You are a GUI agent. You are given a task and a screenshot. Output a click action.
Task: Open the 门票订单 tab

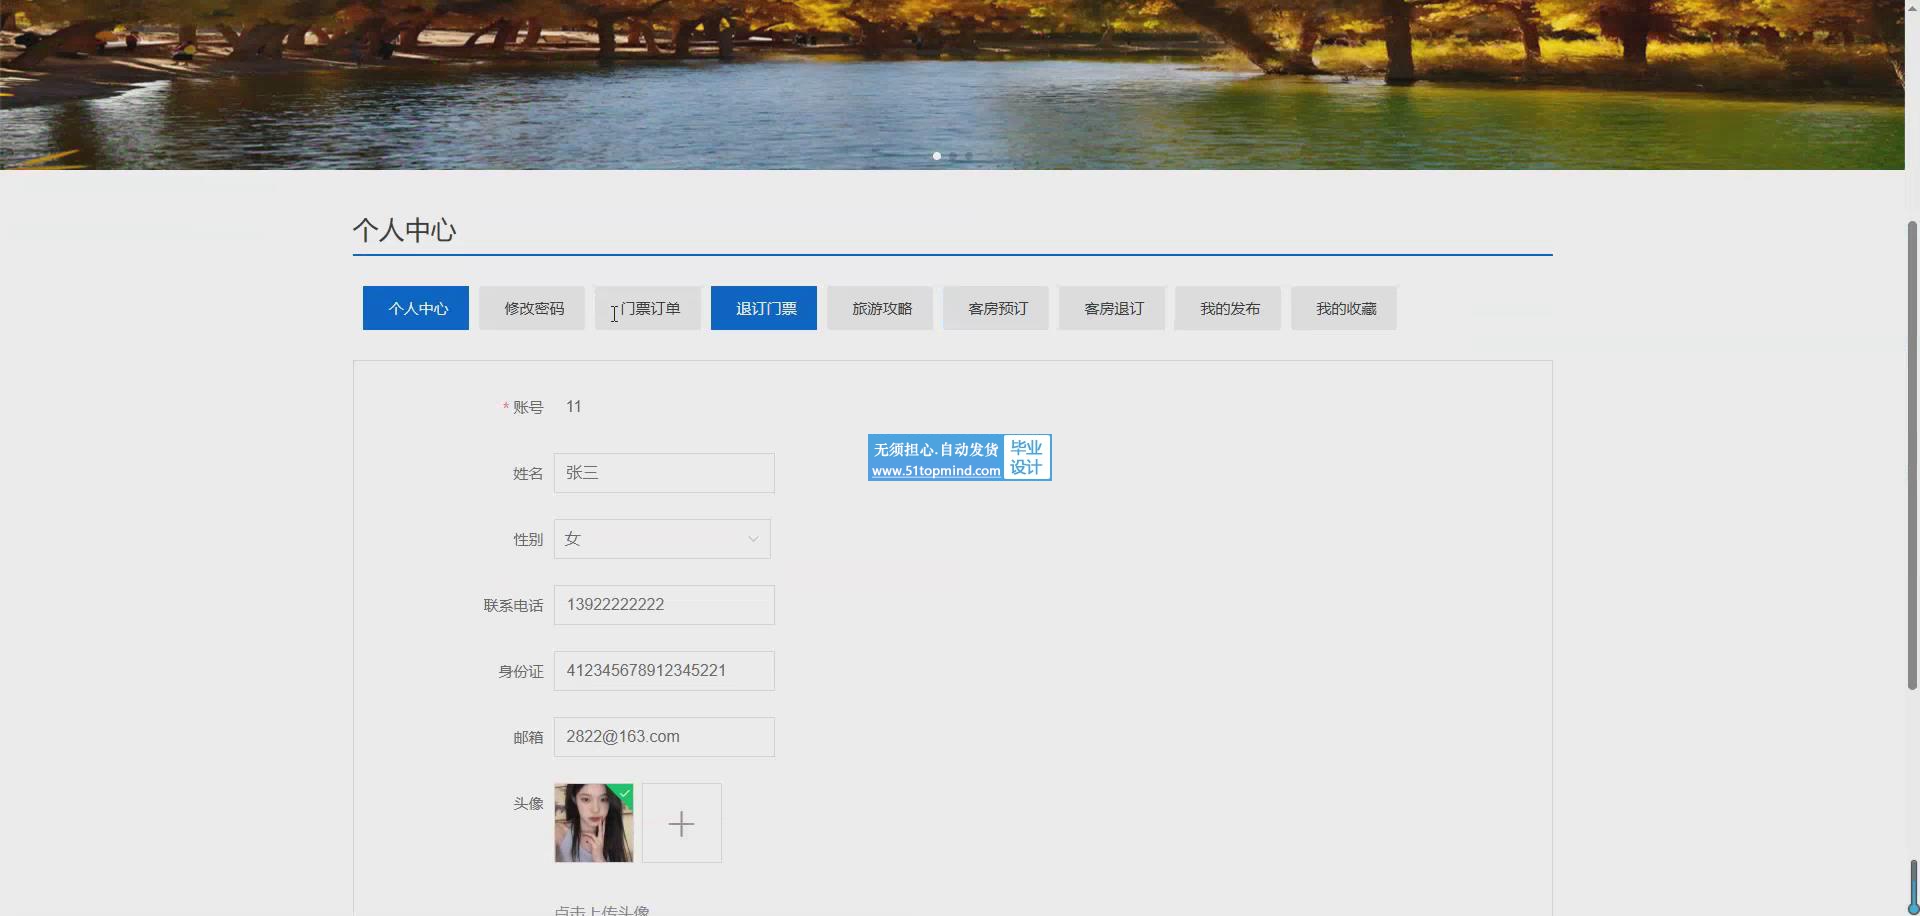[x=648, y=308]
